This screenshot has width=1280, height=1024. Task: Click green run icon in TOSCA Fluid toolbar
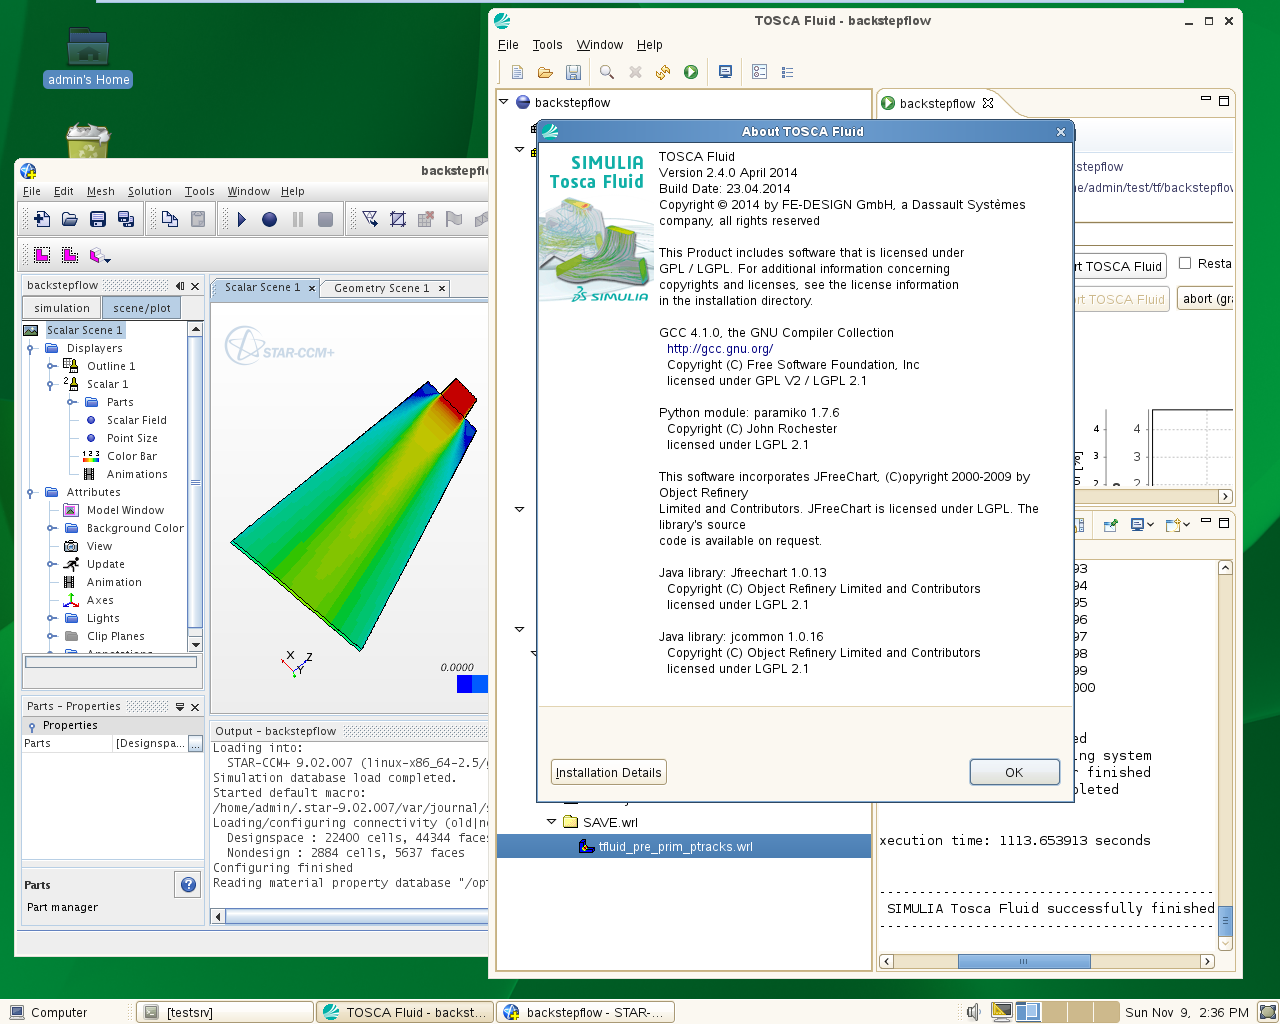tap(691, 72)
